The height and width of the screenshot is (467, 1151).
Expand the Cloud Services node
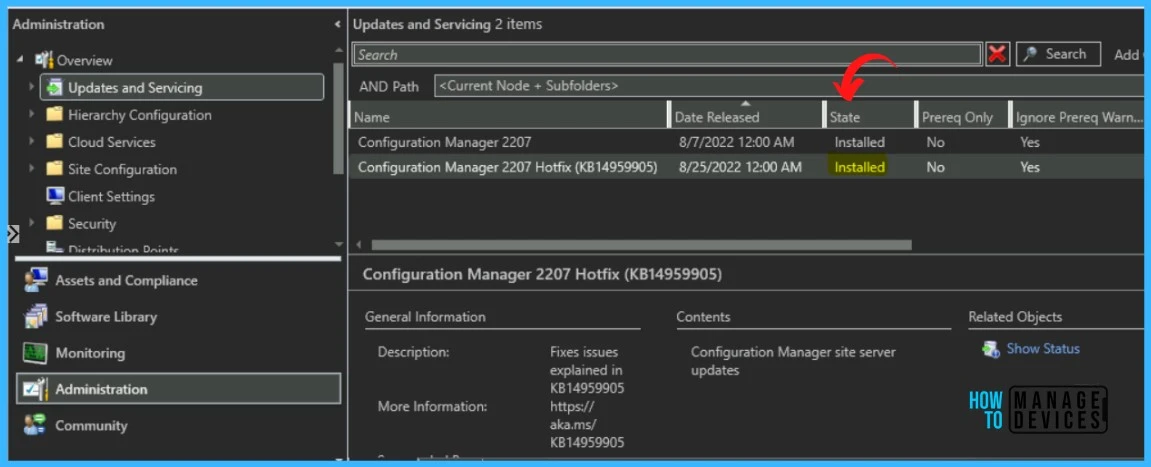click(32, 142)
